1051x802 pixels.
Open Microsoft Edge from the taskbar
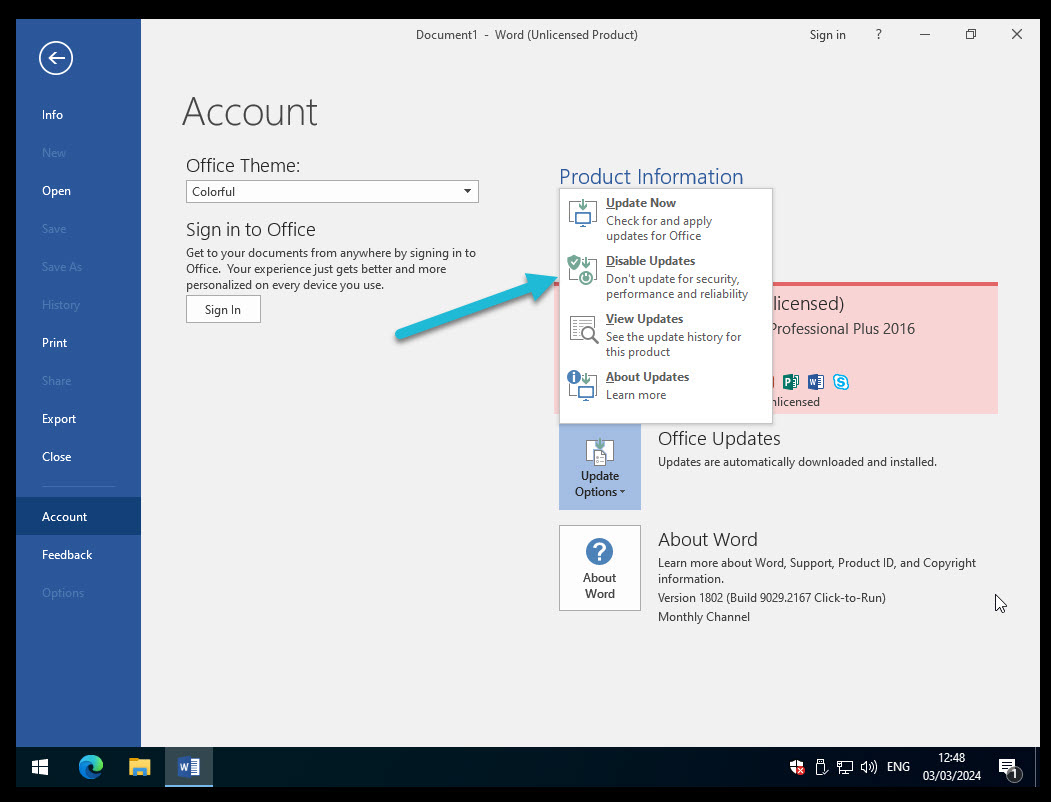pyautogui.click(x=91, y=767)
